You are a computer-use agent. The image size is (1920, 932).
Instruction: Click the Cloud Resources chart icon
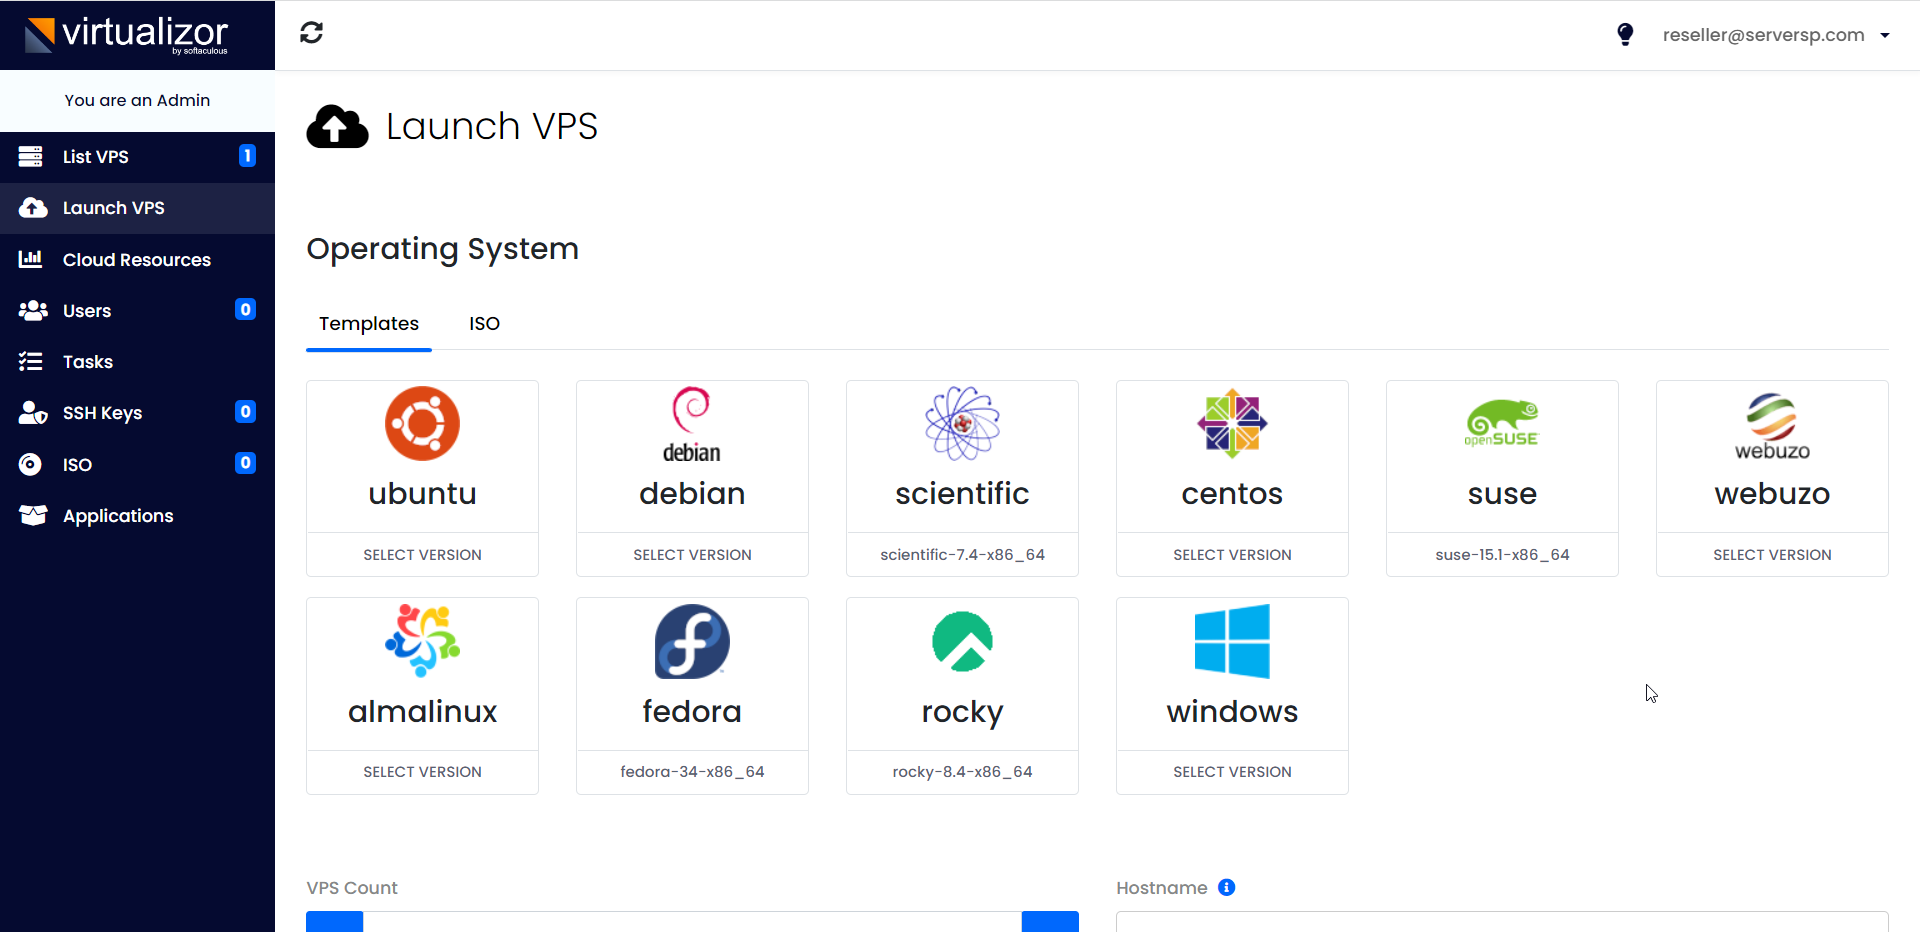coord(31,259)
